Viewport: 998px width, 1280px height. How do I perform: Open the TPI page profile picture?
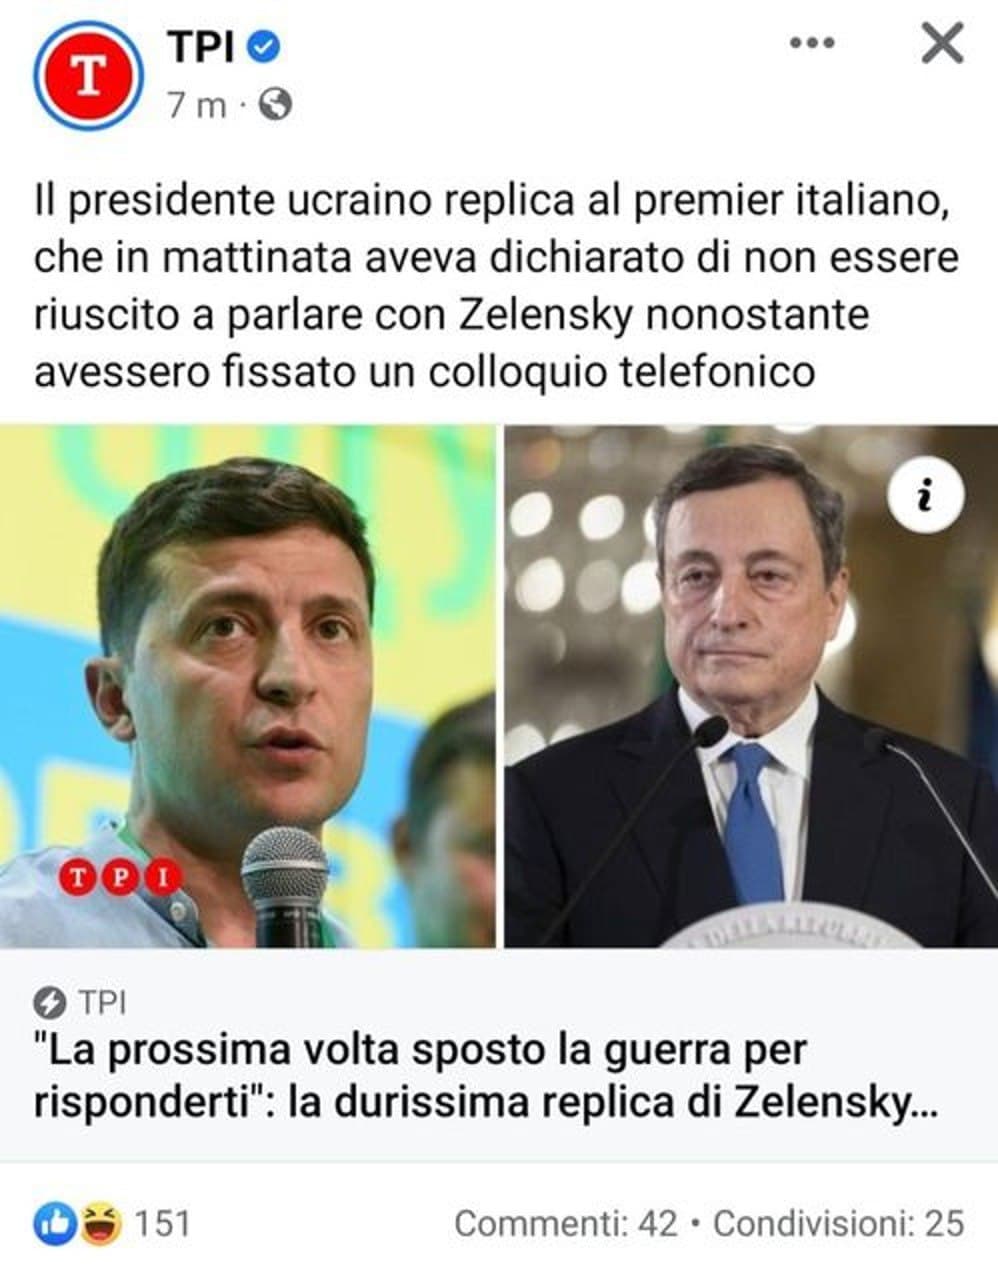pyautogui.click(x=87, y=75)
